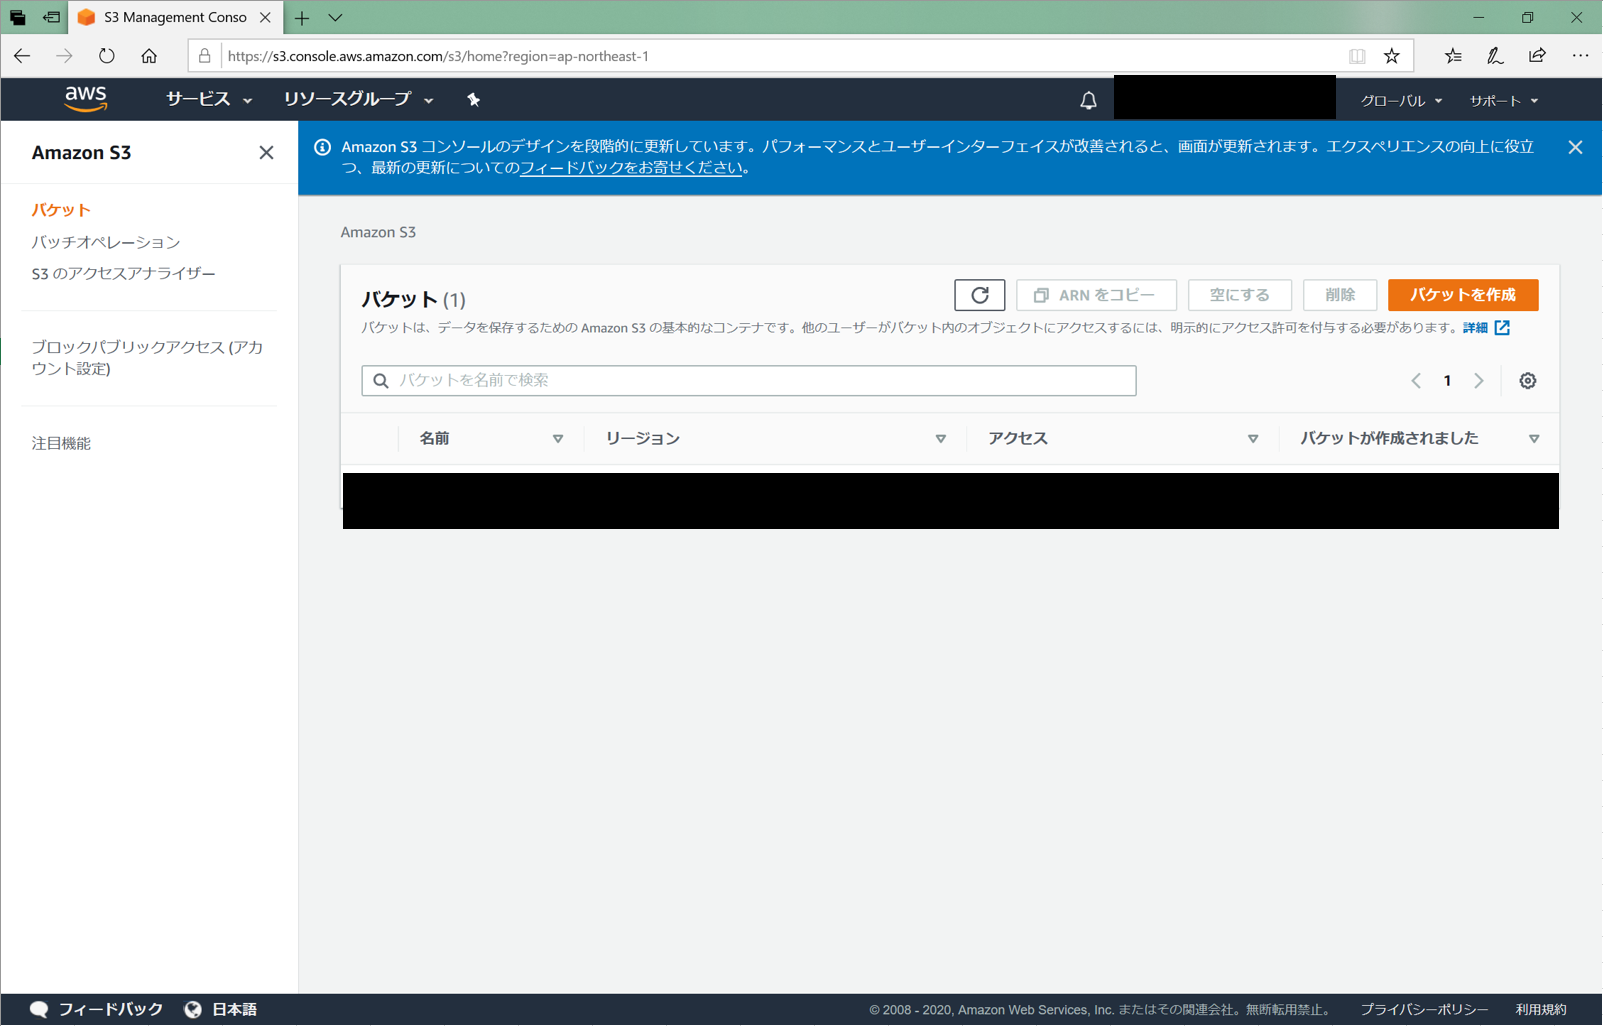1603x1026 pixels.
Task: Refresh the bucket list with reload icon button
Action: pyautogui.click(x=980, y=295)
